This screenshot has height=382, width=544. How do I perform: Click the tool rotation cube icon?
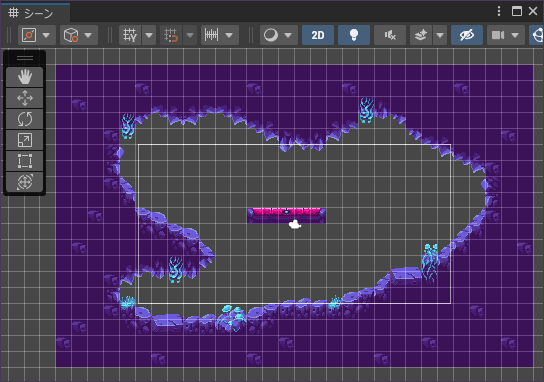(x=71, y=35)
